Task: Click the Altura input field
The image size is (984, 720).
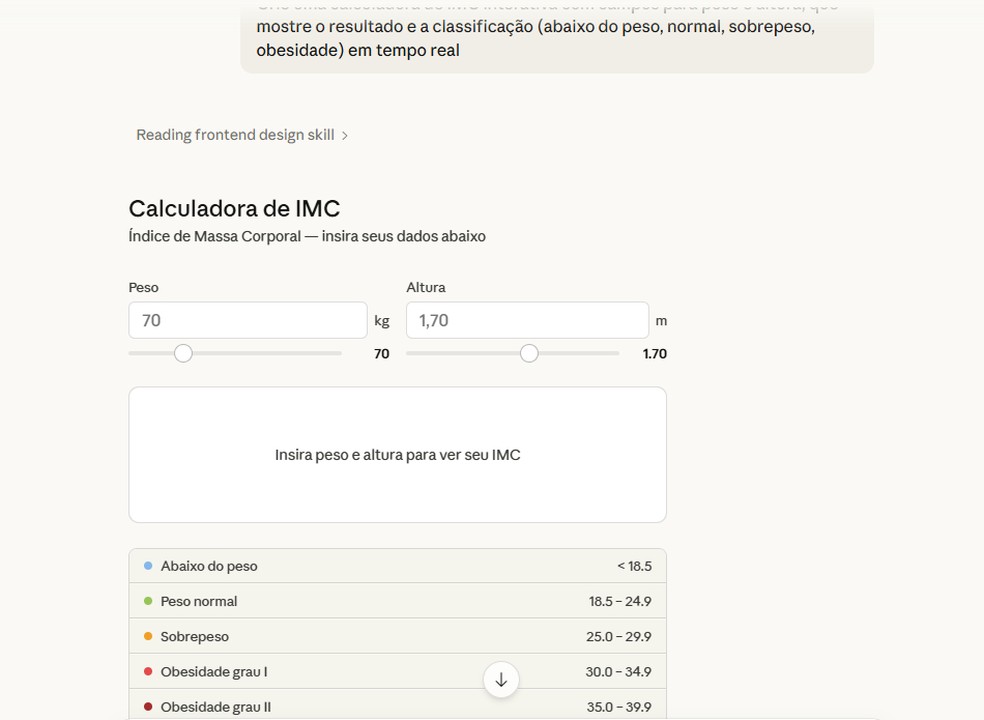Action: [527, 320]
